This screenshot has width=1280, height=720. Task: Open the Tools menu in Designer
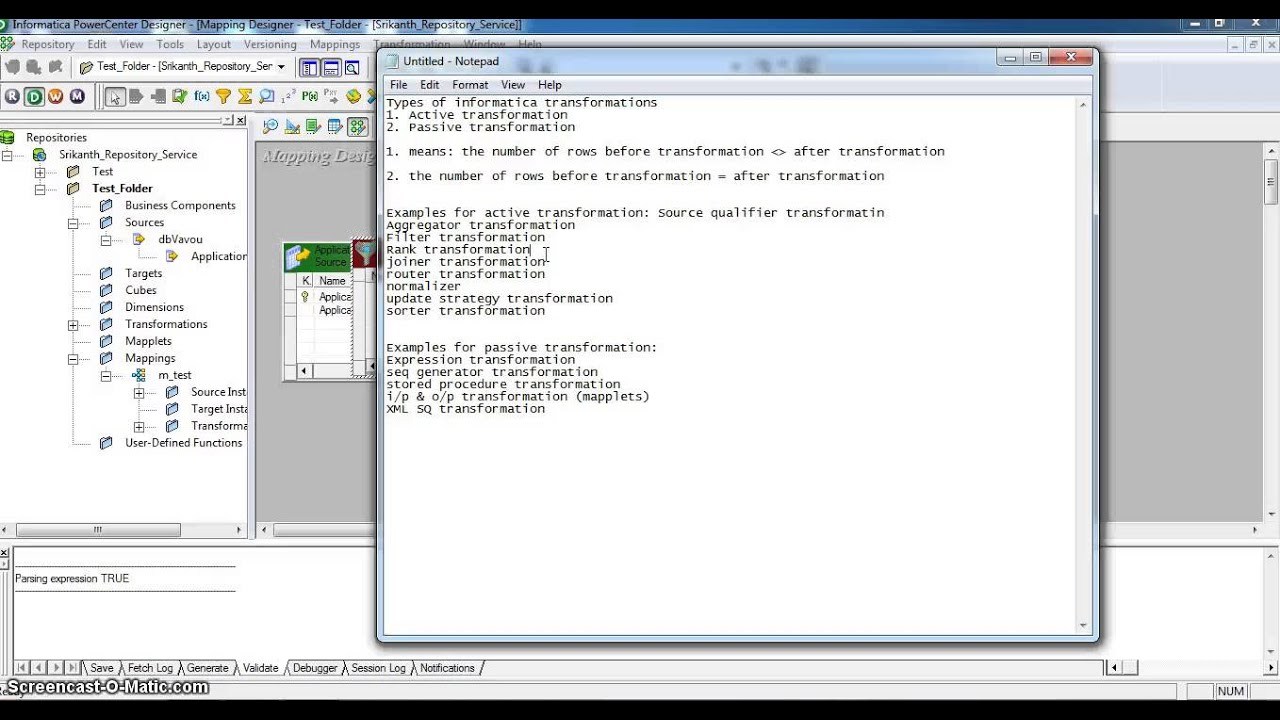(170, 44)
